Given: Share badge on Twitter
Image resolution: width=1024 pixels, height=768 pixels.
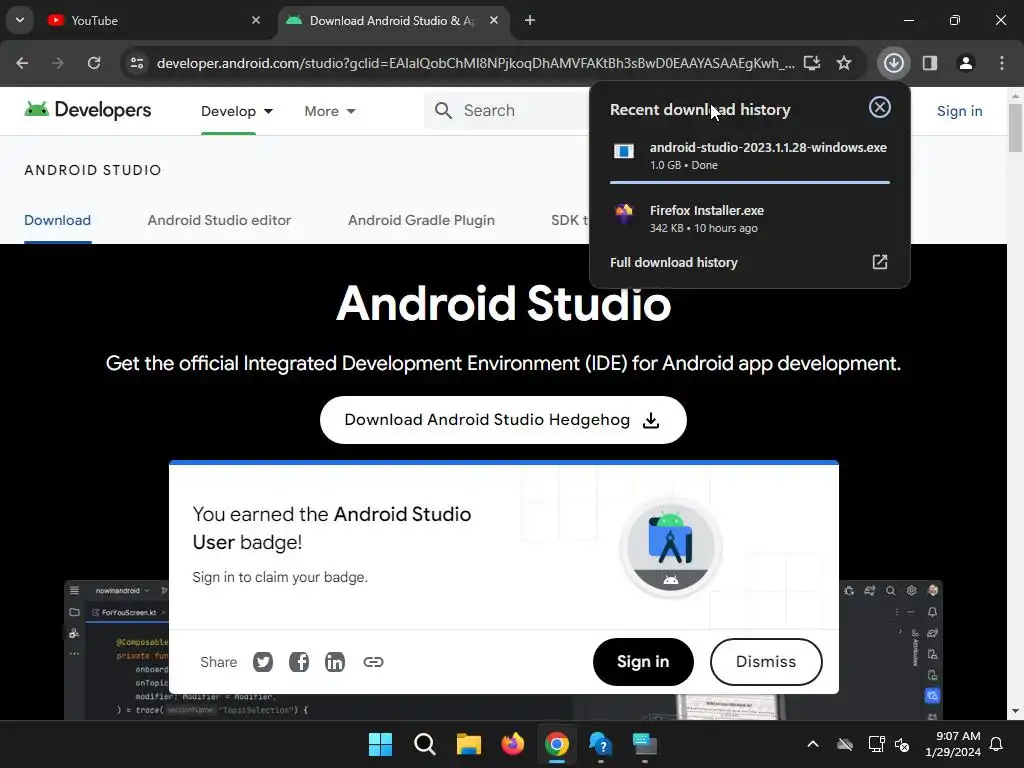Looking at the screenshot, I should pyautogui.click(x=263, y=662).
